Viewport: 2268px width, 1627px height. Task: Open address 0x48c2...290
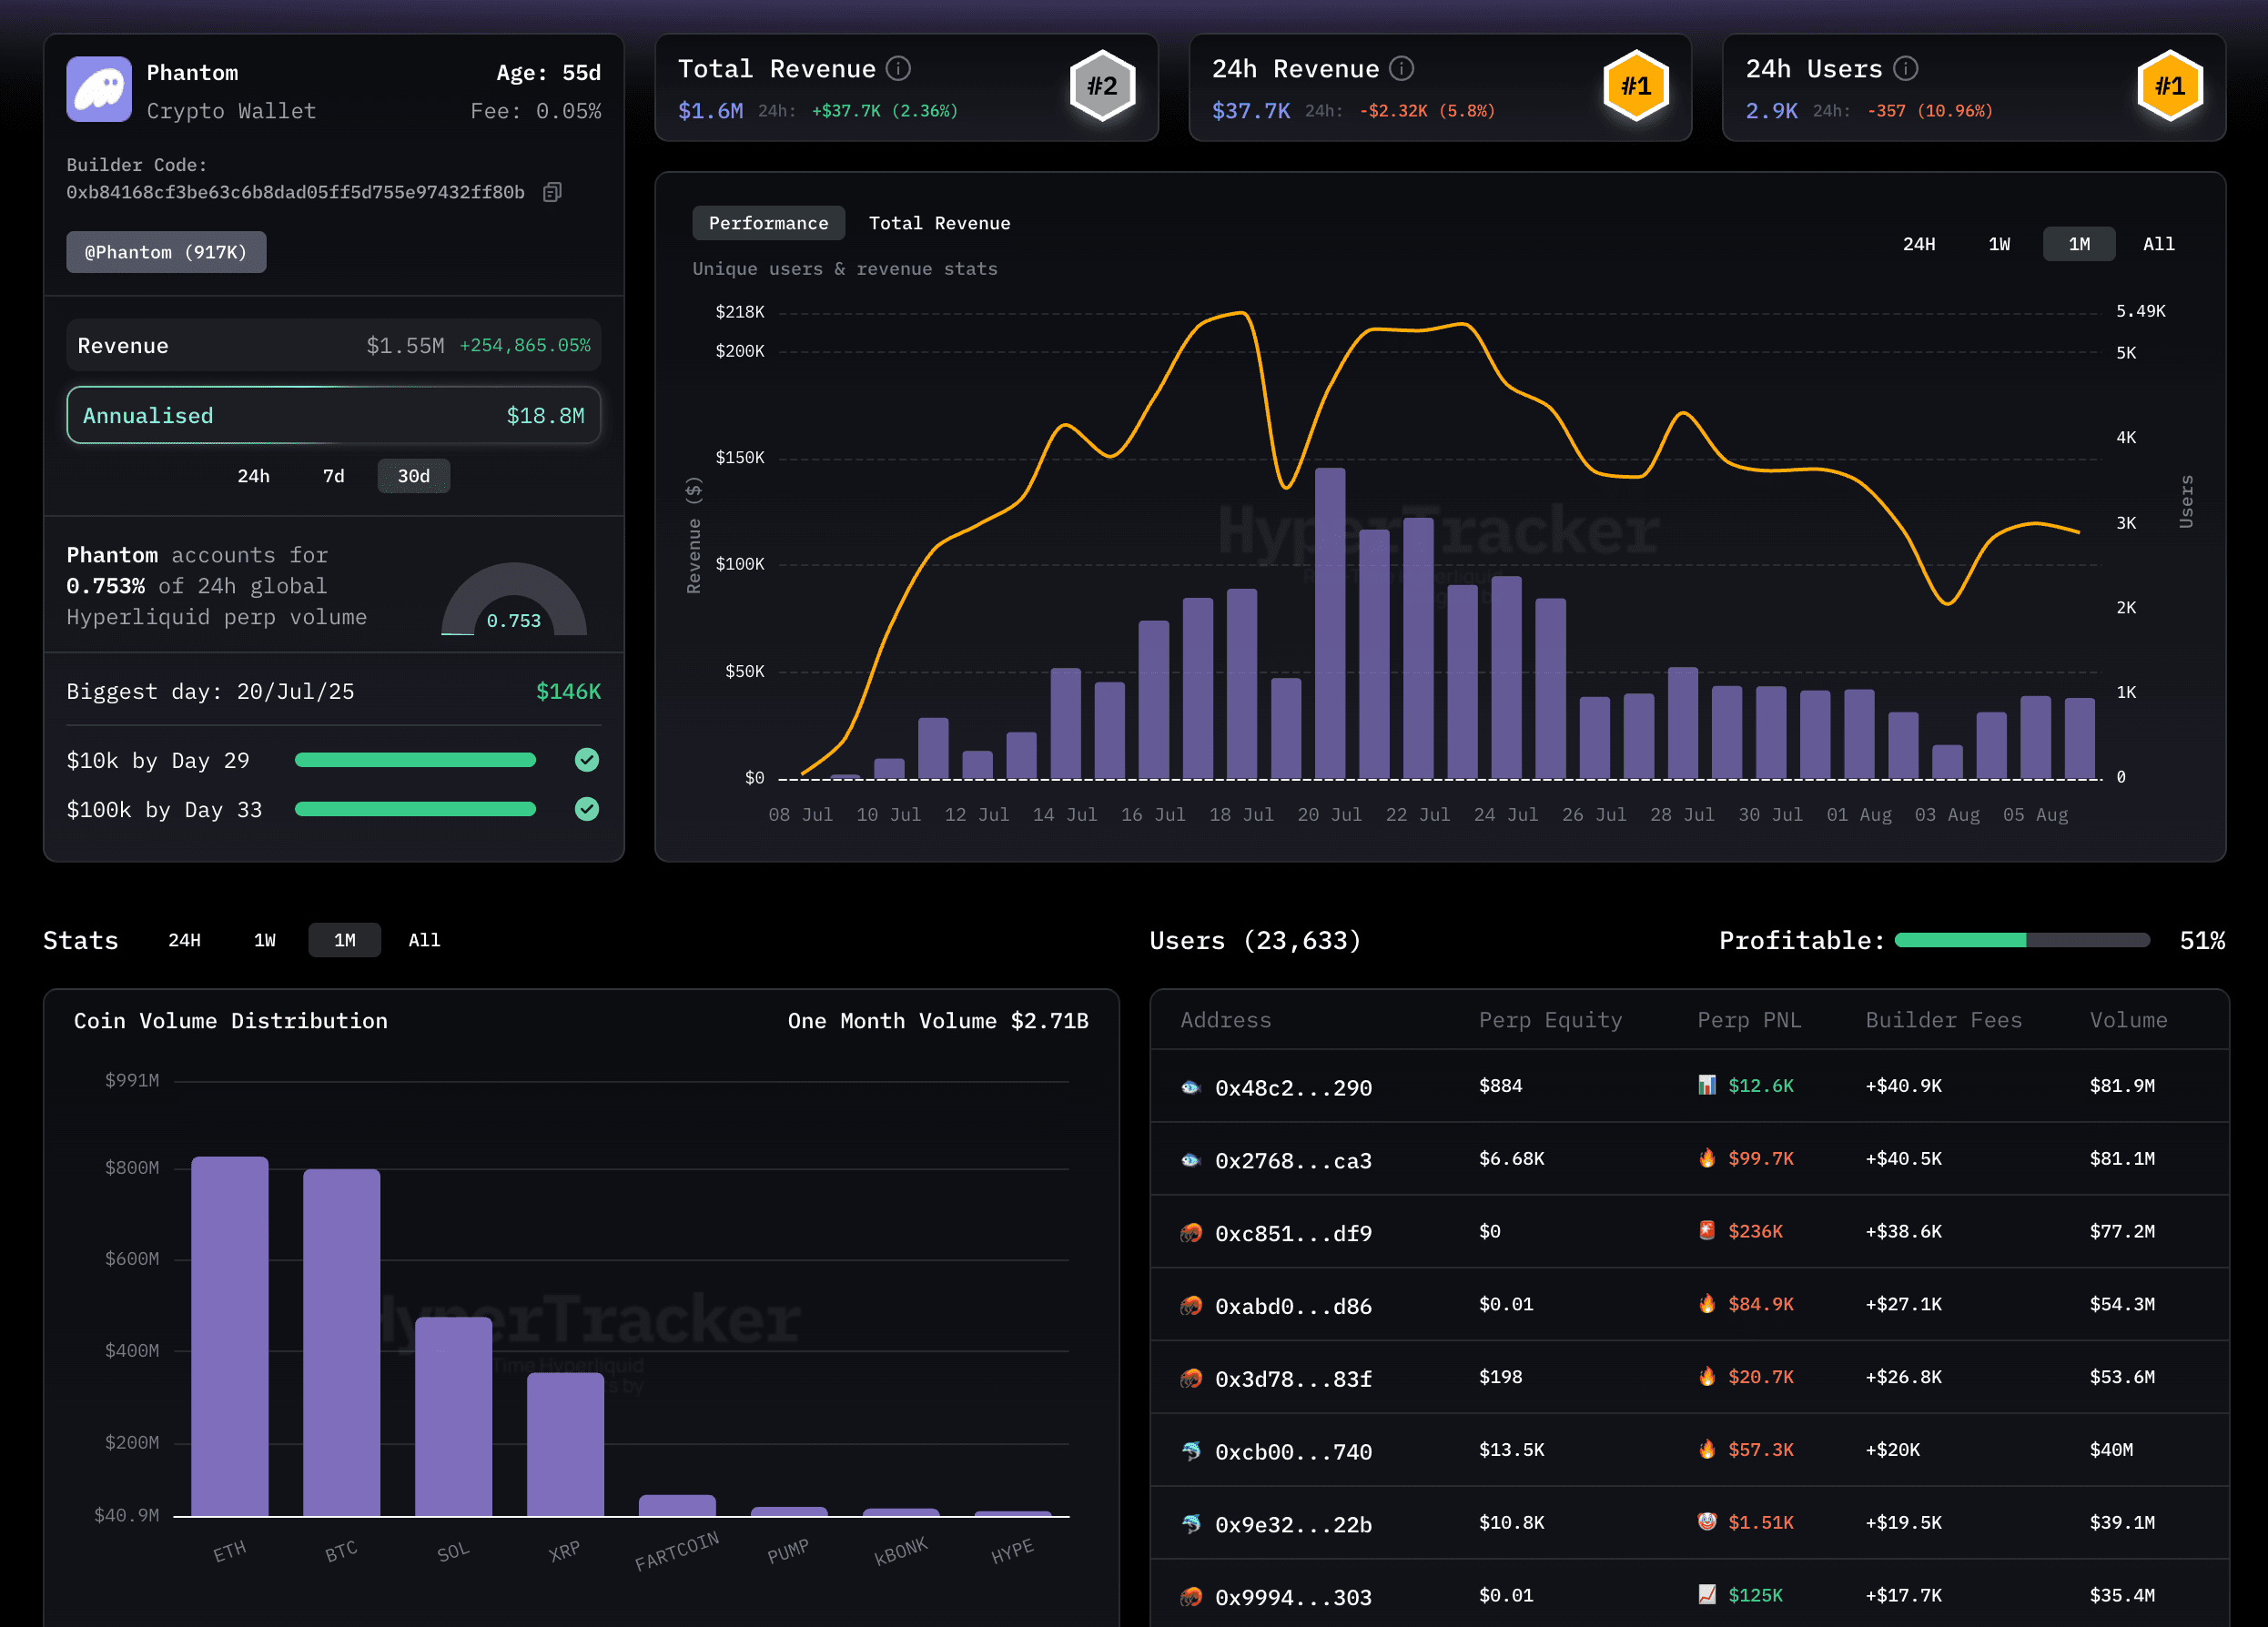tap(1293, 1088)
